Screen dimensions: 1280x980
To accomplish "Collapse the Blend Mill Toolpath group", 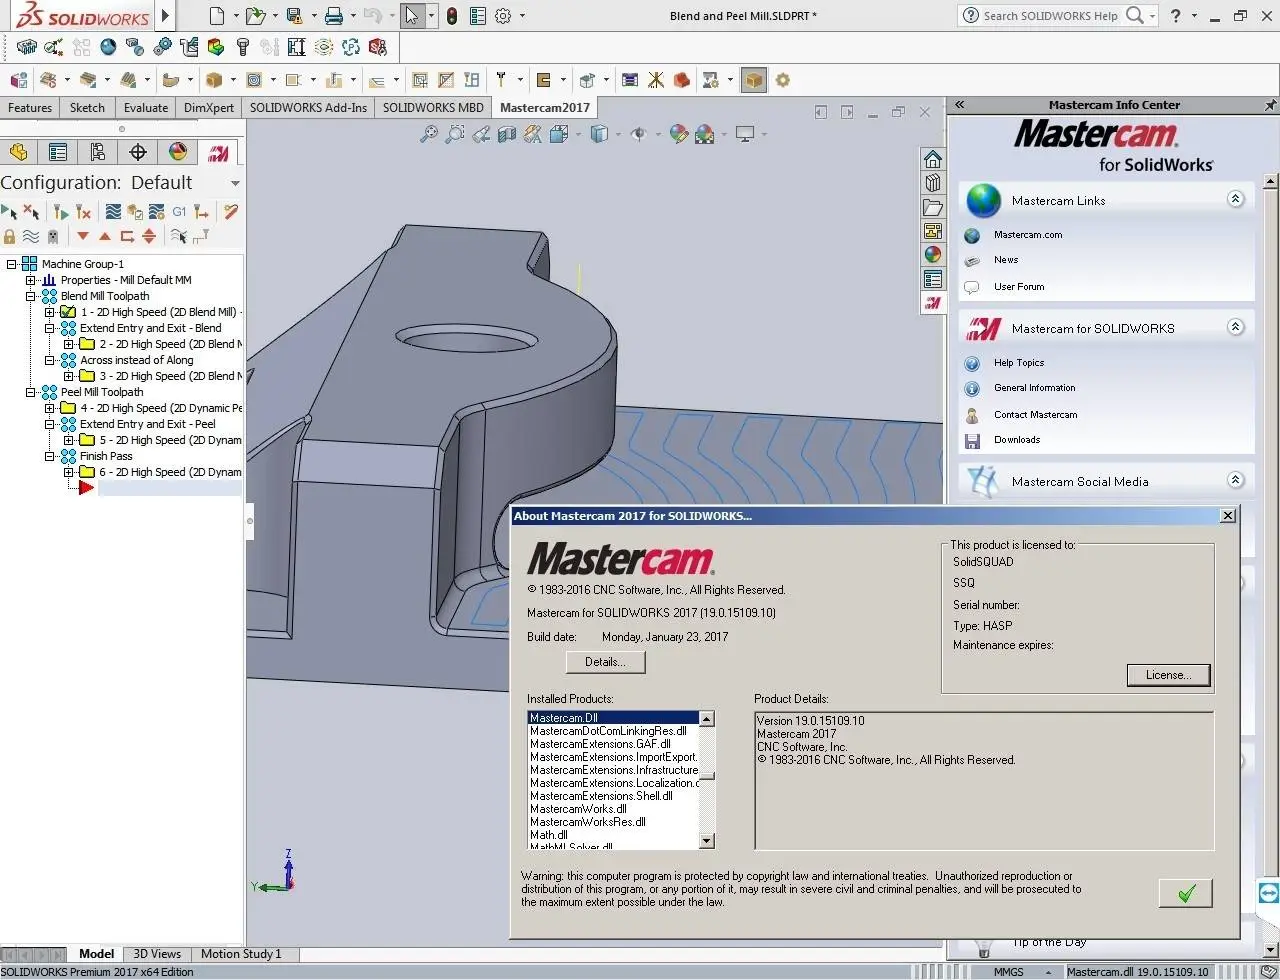I will point(31,296).
